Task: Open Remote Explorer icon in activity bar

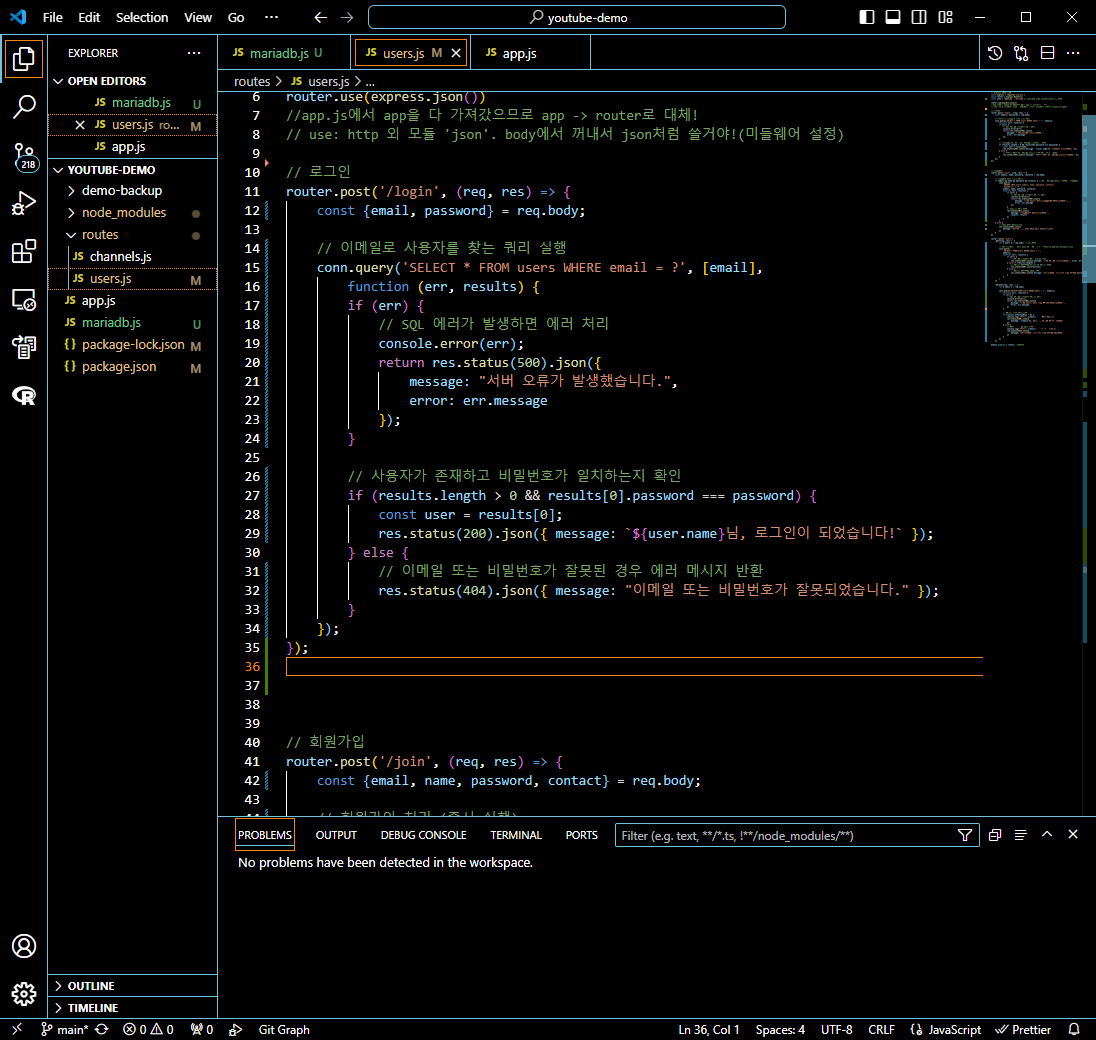Action: tap(24, 300)
